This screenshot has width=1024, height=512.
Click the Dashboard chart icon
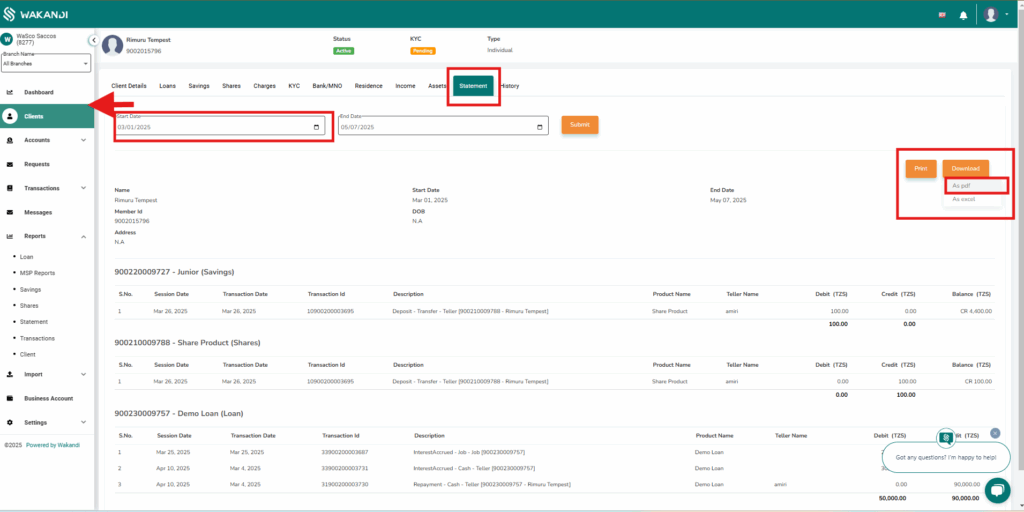pos(10,92)
